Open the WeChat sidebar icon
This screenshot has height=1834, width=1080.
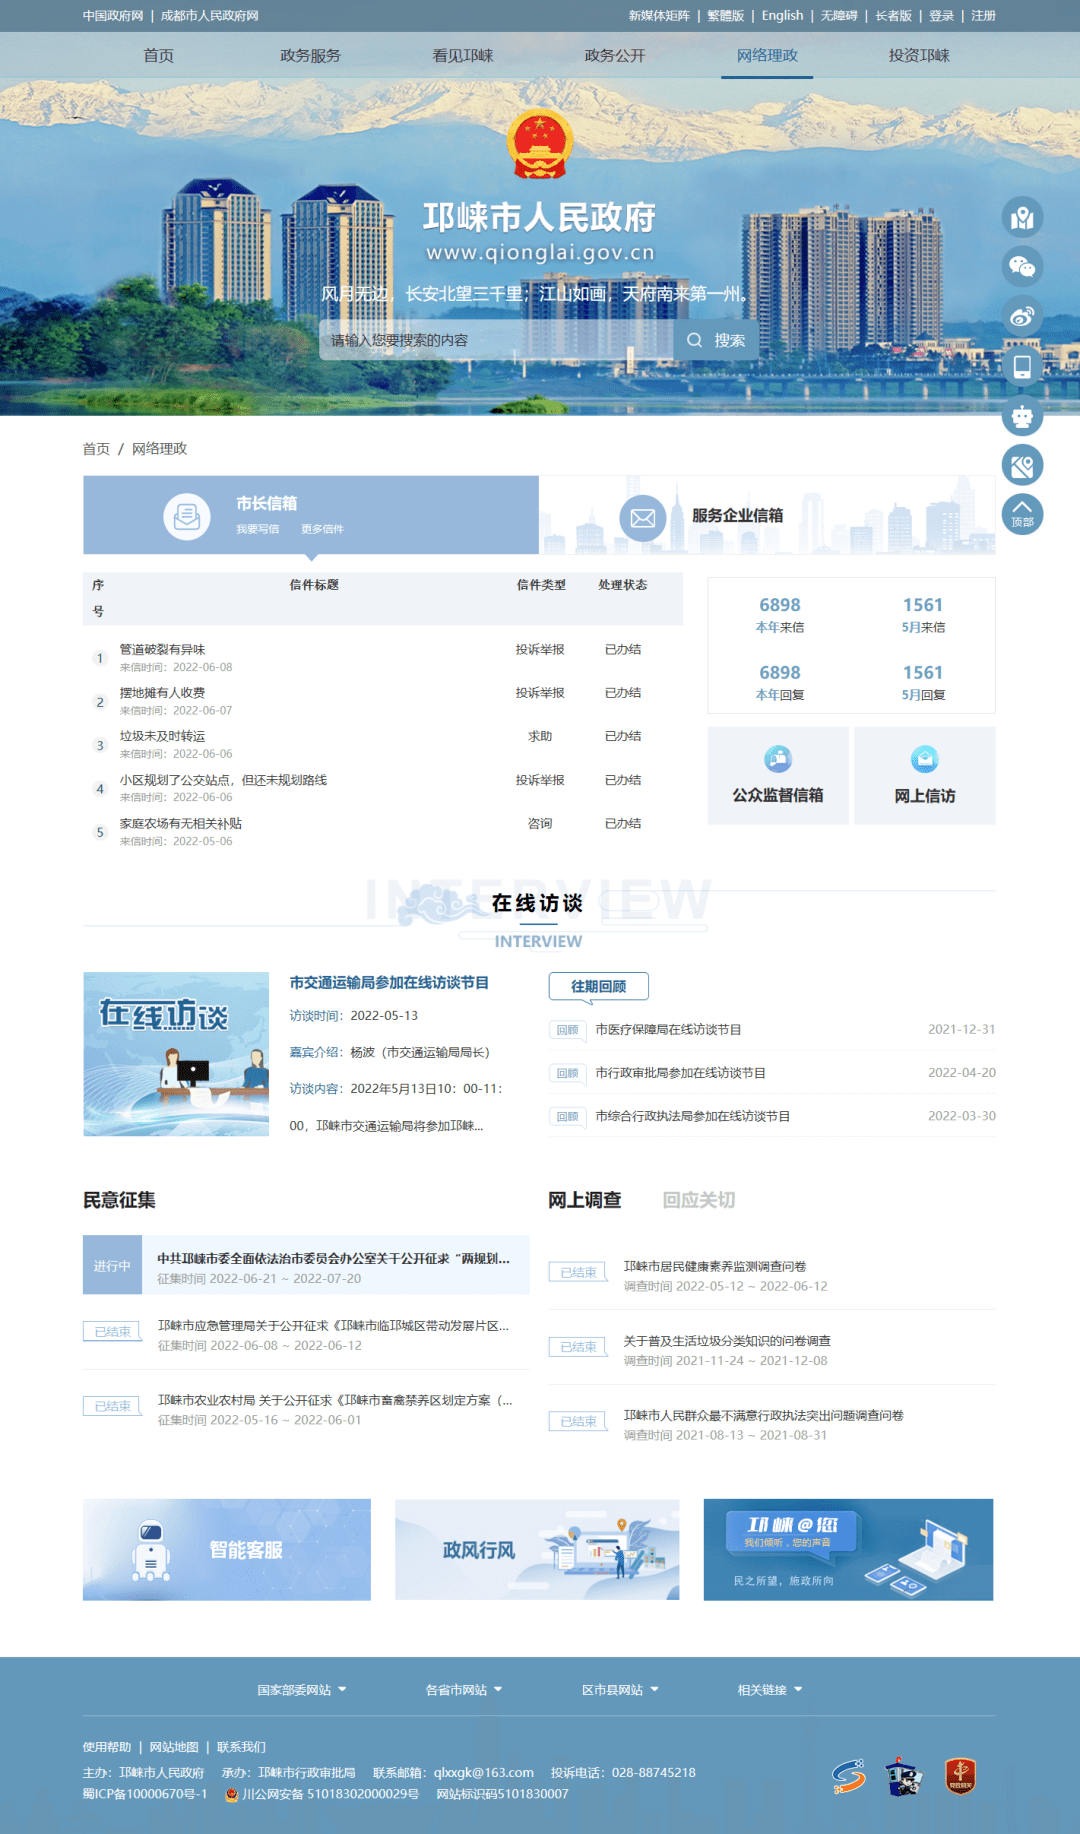pyautogui.click(x=1022, y=266)
